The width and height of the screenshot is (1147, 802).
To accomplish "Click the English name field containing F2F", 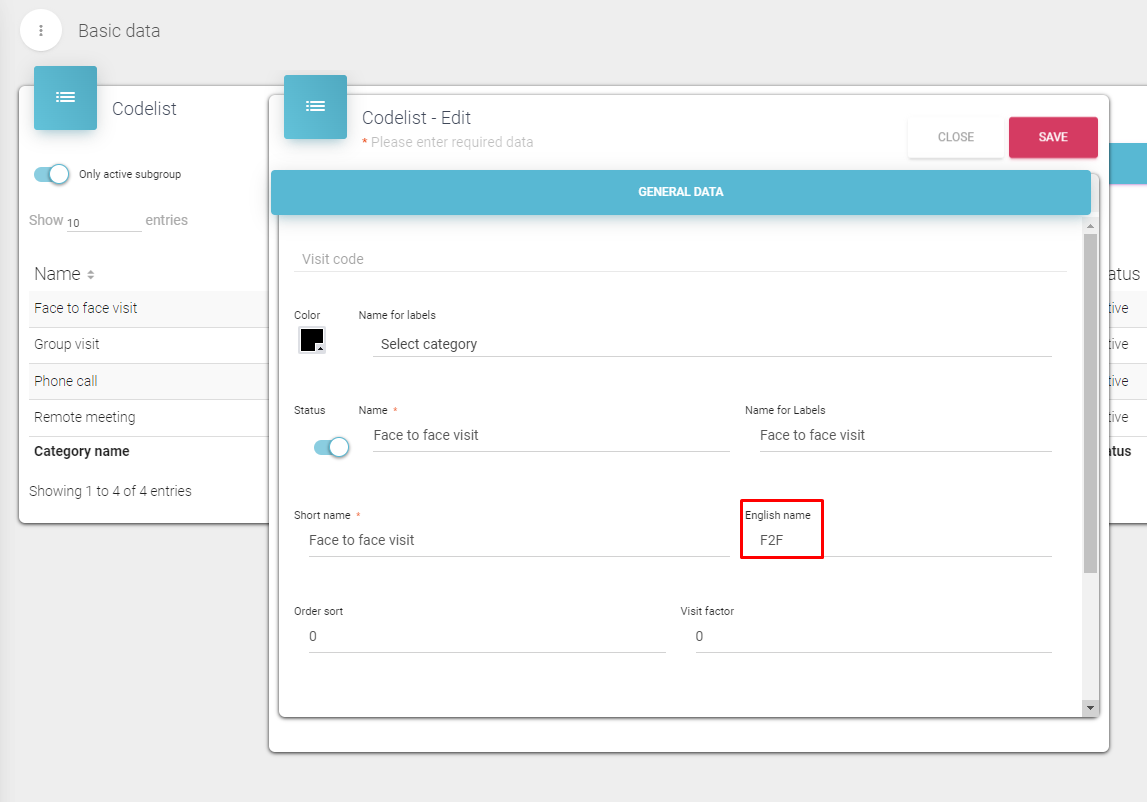I will point(900,540).
